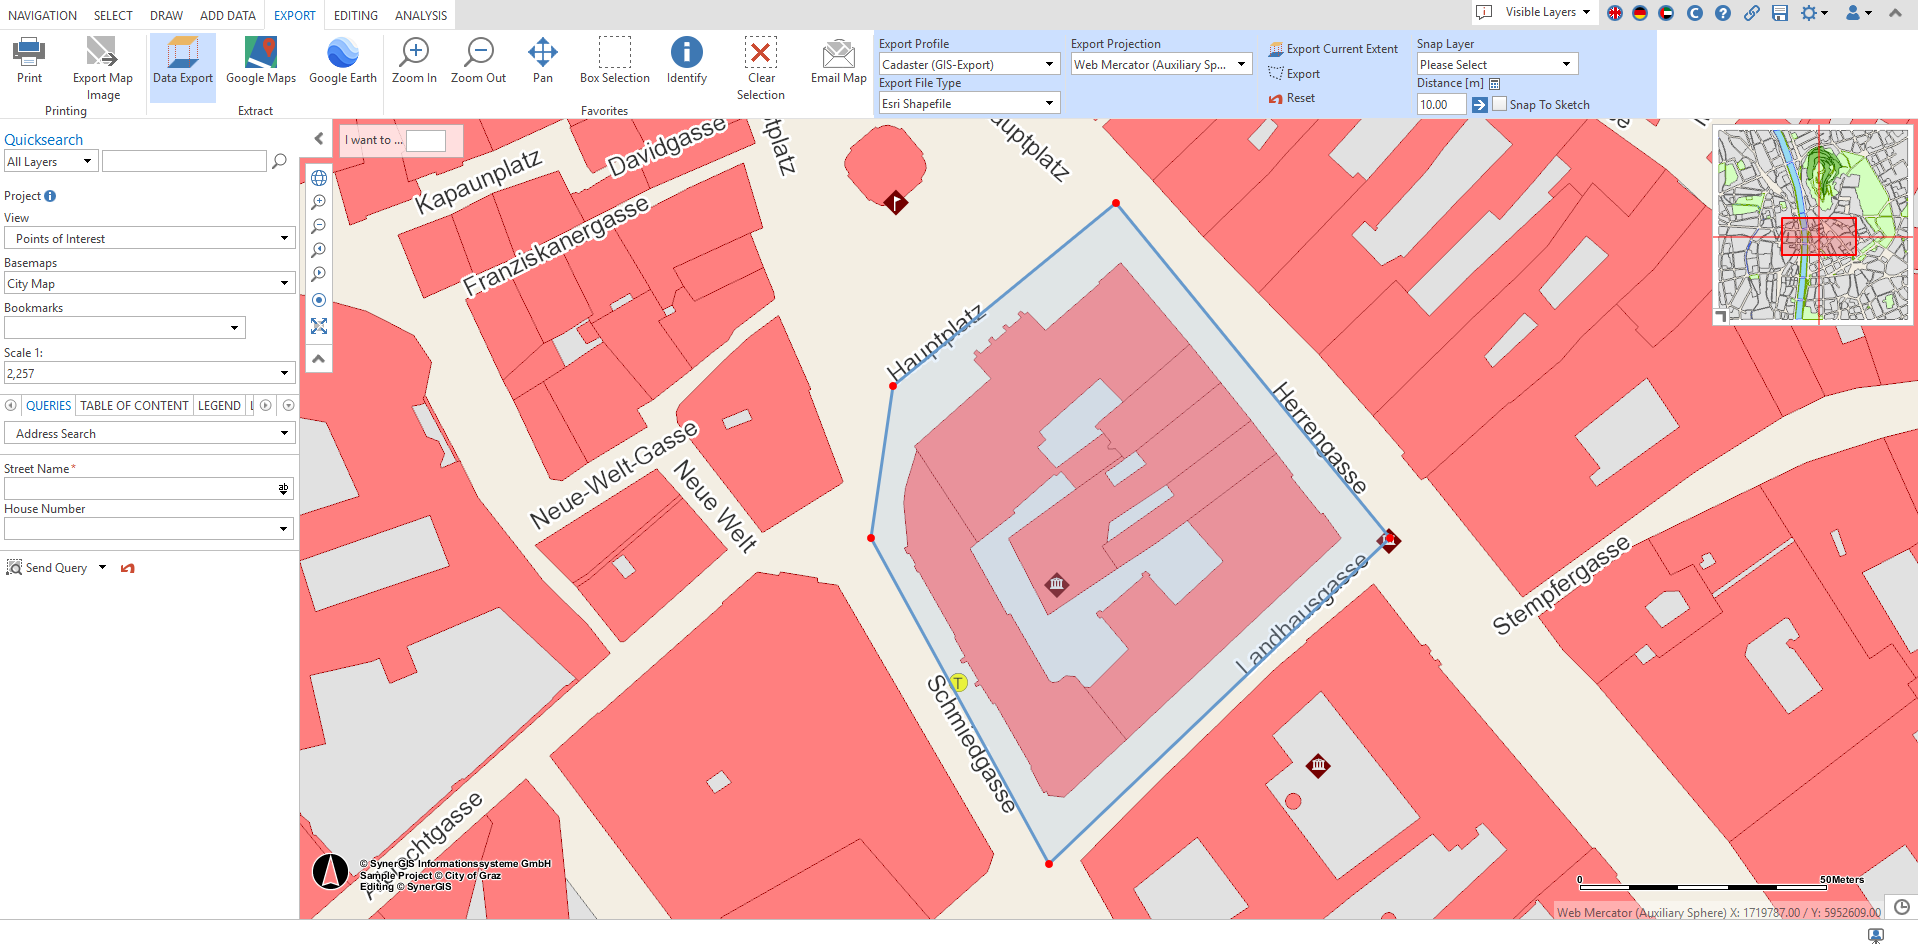Click inside the Street Name field
This screenshot has width=1918, height=945.
click(x=140, y=488)
